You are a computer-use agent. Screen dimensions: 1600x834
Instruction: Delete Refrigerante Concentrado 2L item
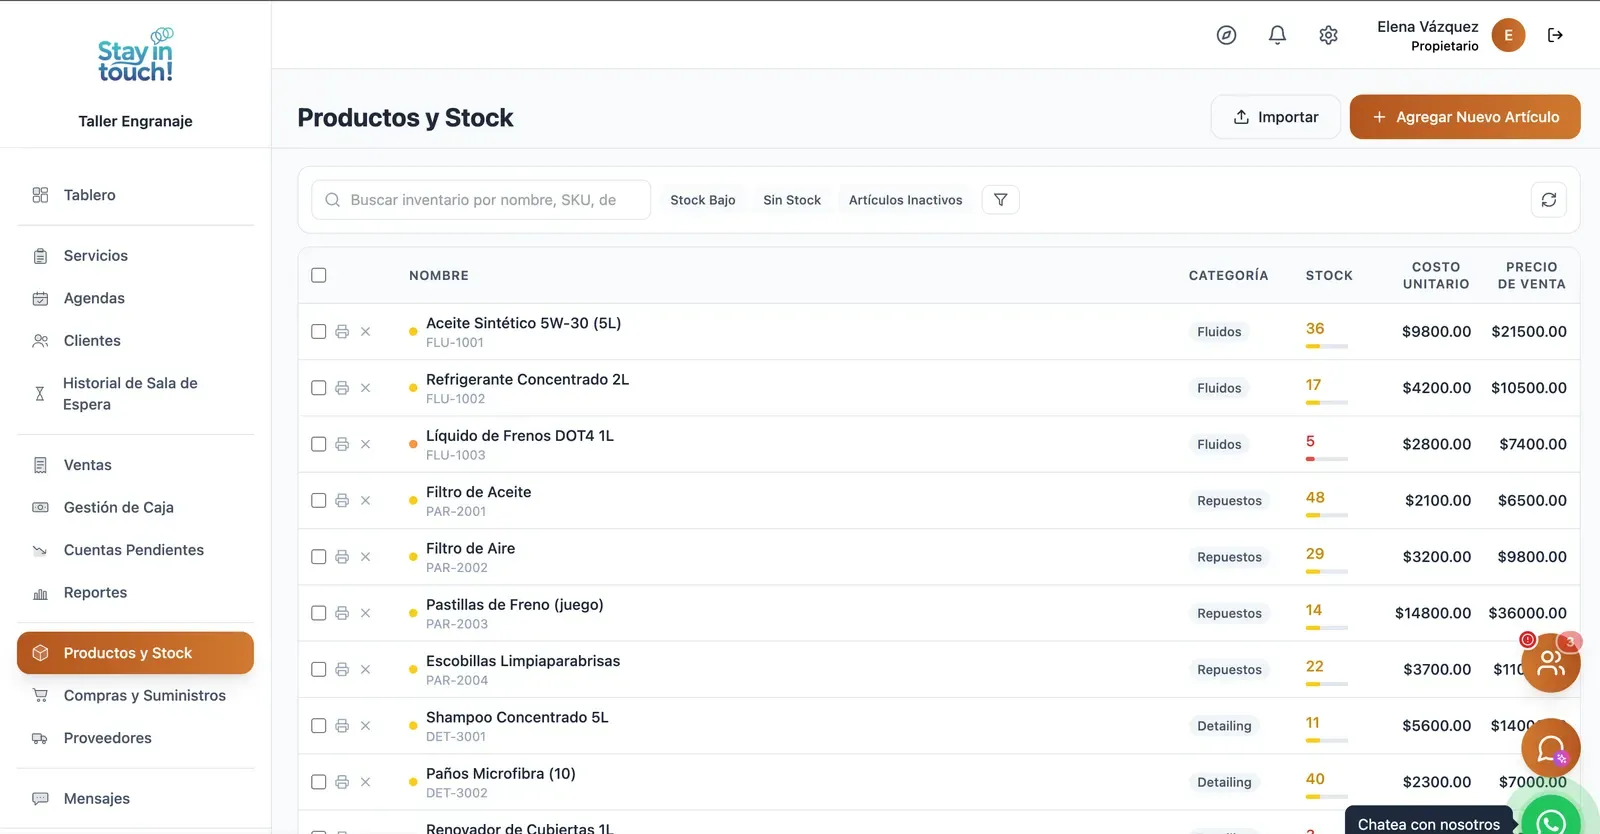click(365, 388)
